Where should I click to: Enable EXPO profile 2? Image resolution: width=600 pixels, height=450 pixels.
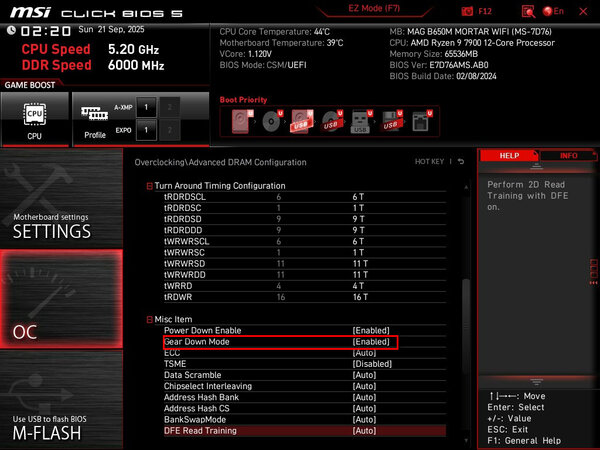170,130
